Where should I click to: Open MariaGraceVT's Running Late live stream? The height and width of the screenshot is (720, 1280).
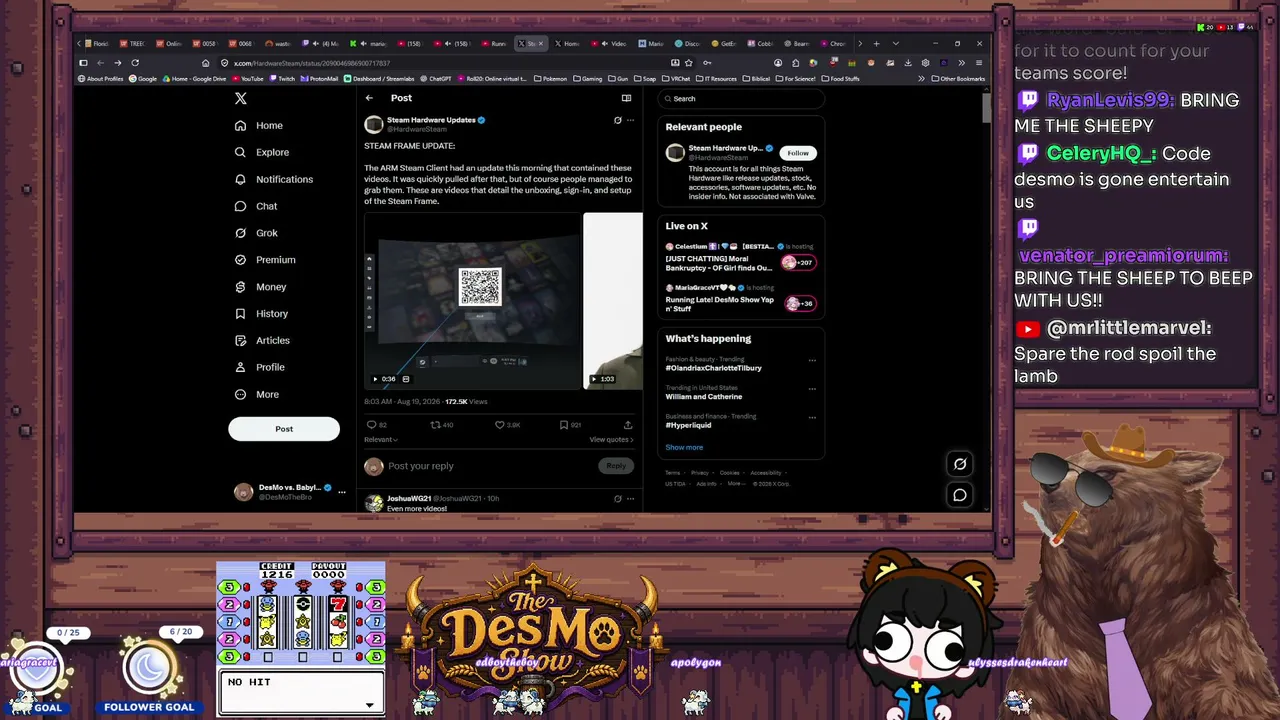point(741,300)
